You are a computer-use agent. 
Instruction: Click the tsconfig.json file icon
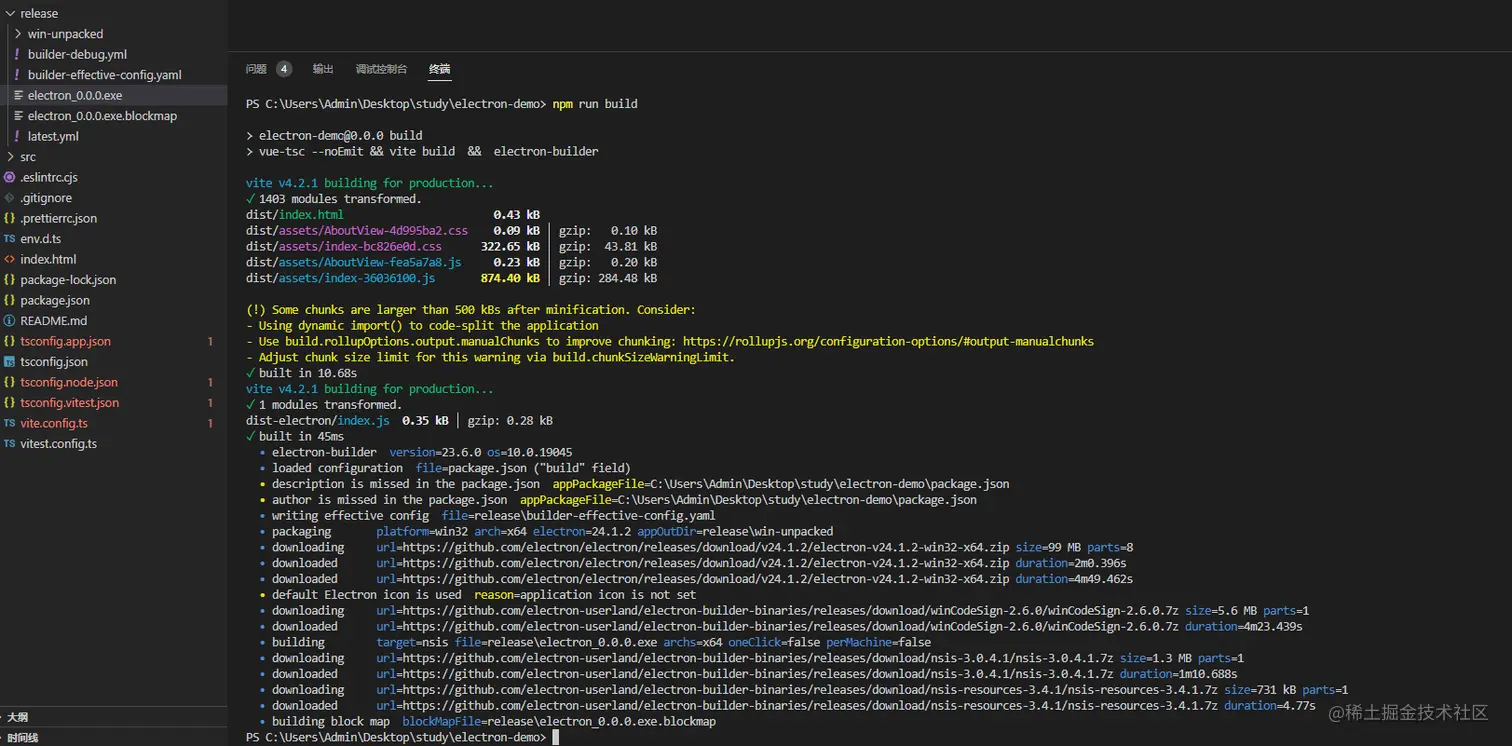10,362
